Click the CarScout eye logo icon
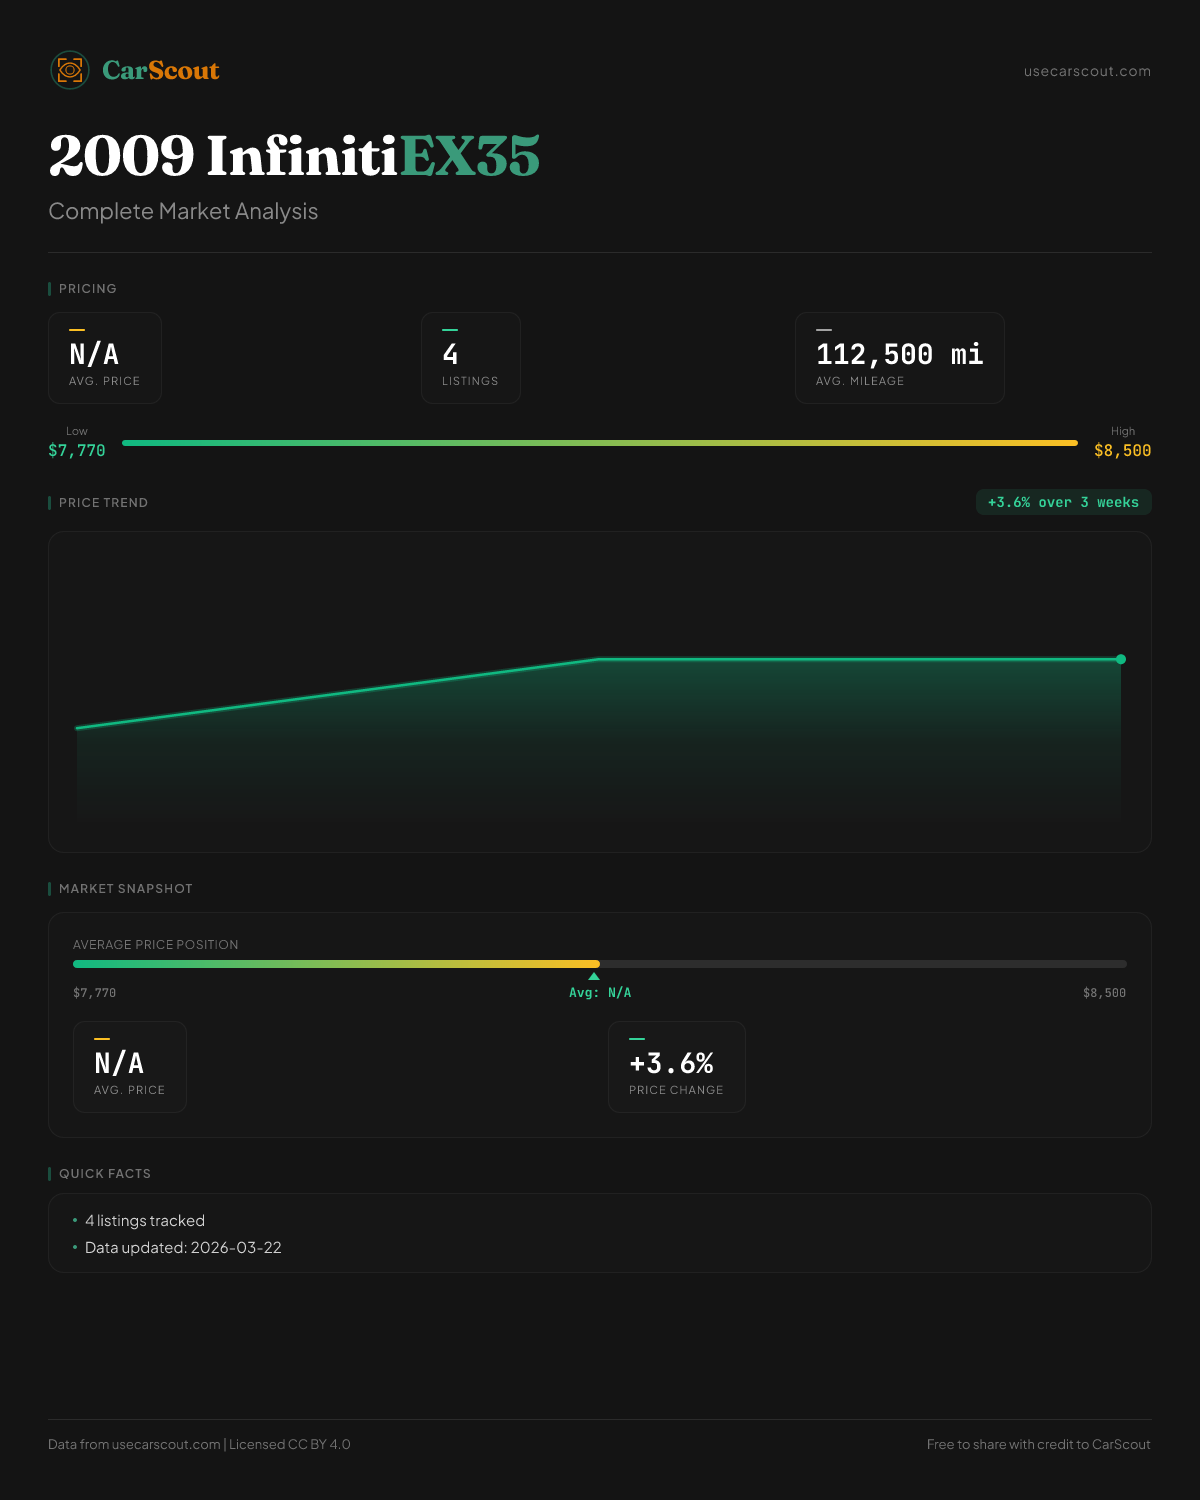1200x1500 pixels. (x=70, y=70)
